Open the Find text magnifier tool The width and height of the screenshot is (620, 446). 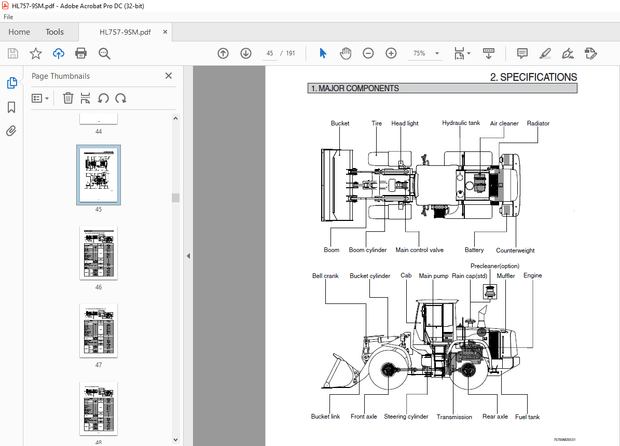104,53
